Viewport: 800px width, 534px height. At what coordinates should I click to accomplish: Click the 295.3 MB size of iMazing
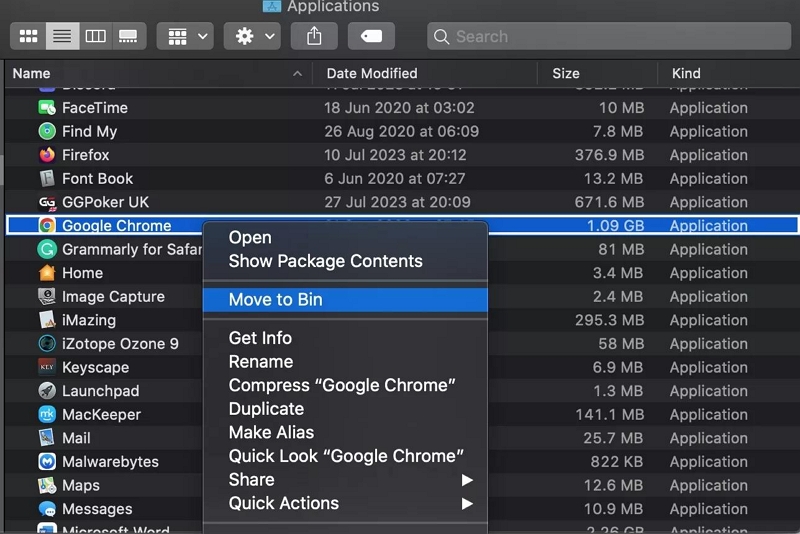[x=609, y=320]
